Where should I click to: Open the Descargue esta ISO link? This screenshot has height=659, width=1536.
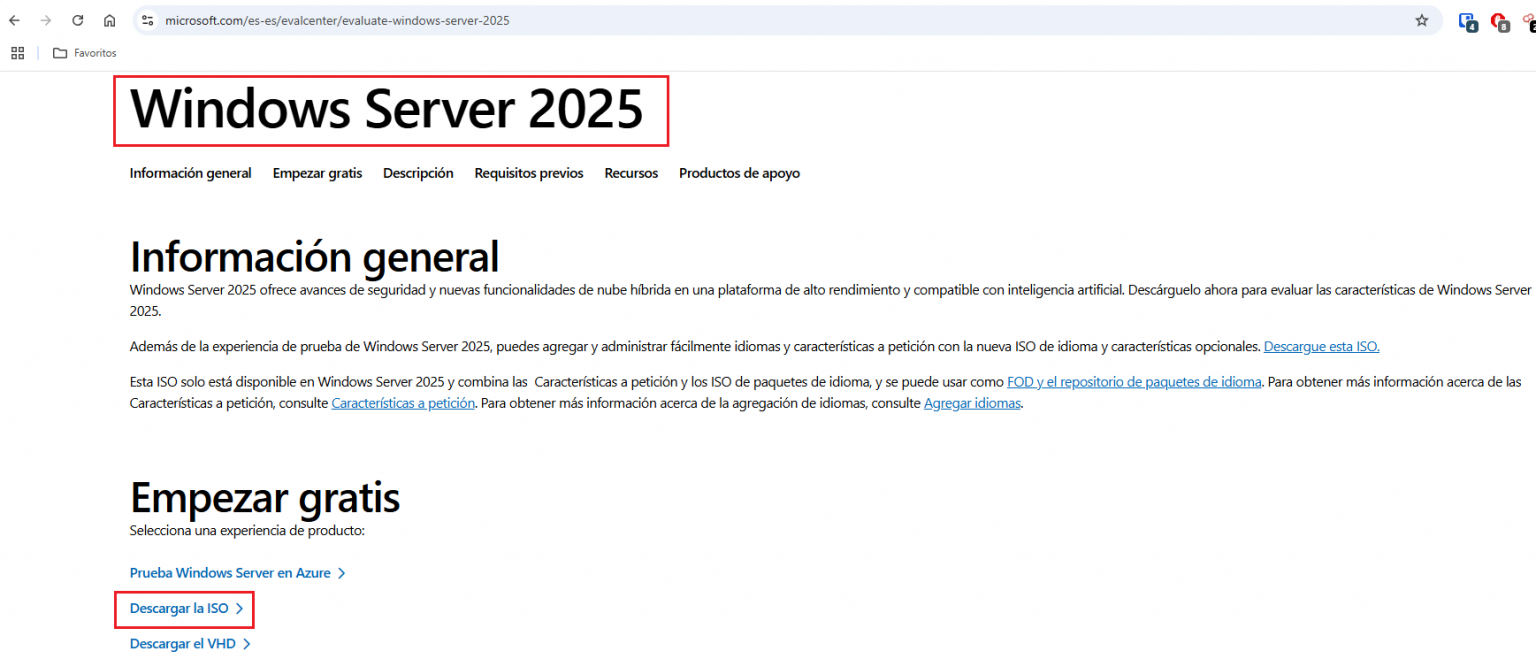pos(1321,347)
